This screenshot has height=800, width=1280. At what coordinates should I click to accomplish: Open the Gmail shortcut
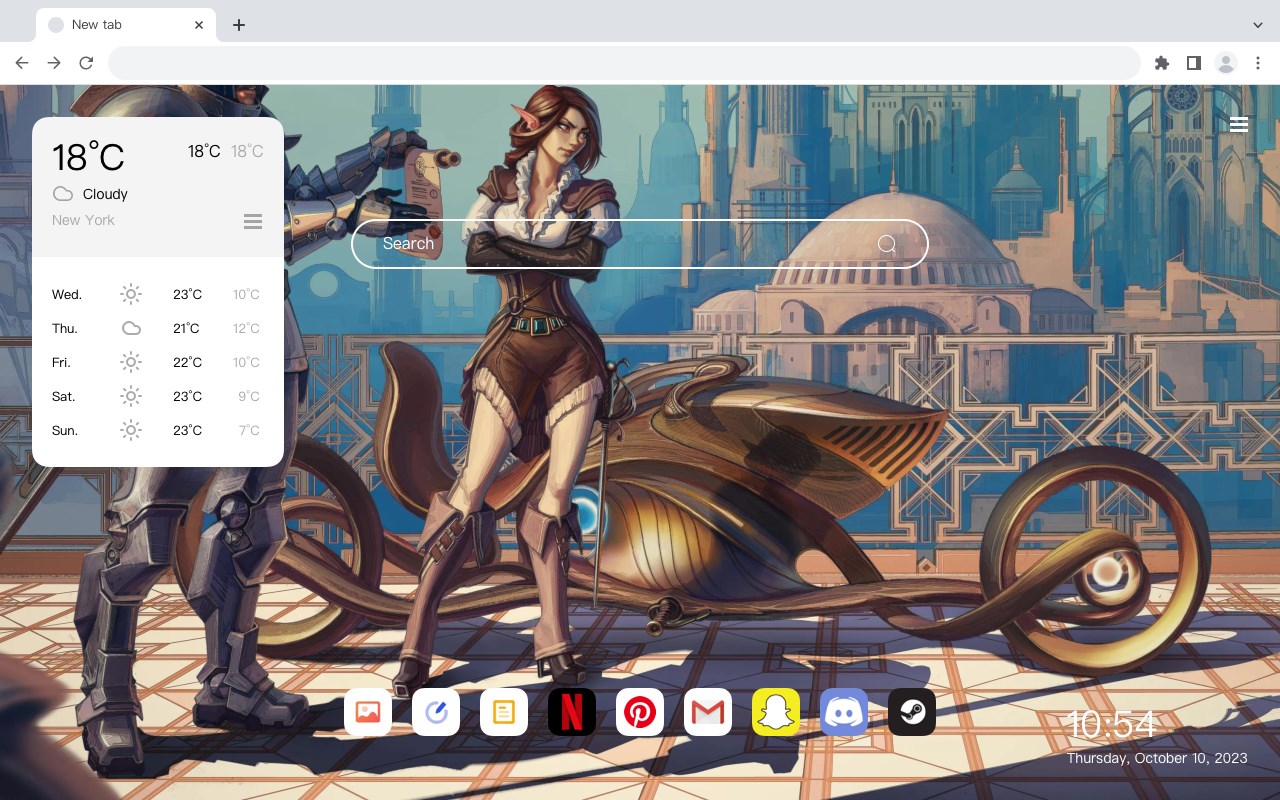click(x=708, y=712)
